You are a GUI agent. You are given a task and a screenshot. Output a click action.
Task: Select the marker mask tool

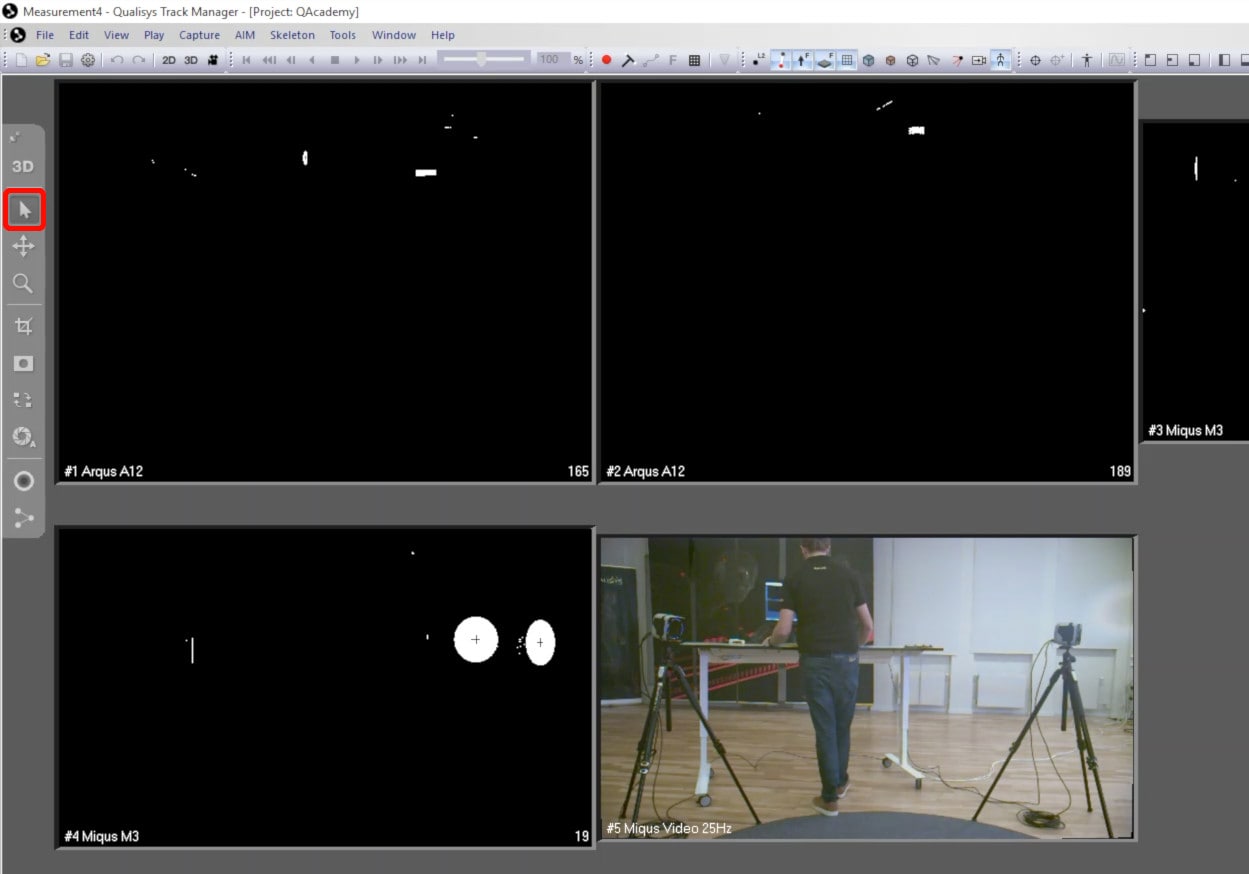click(24, 363)
